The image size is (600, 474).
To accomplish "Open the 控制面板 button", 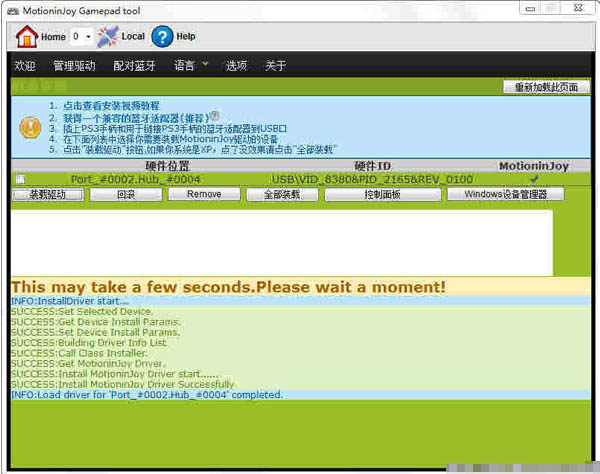I will click(383, 194).
